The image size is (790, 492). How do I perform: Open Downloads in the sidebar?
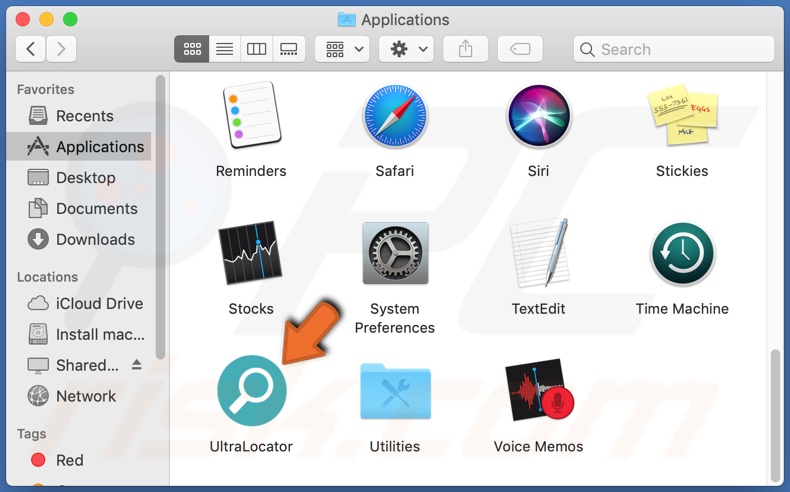79,239
